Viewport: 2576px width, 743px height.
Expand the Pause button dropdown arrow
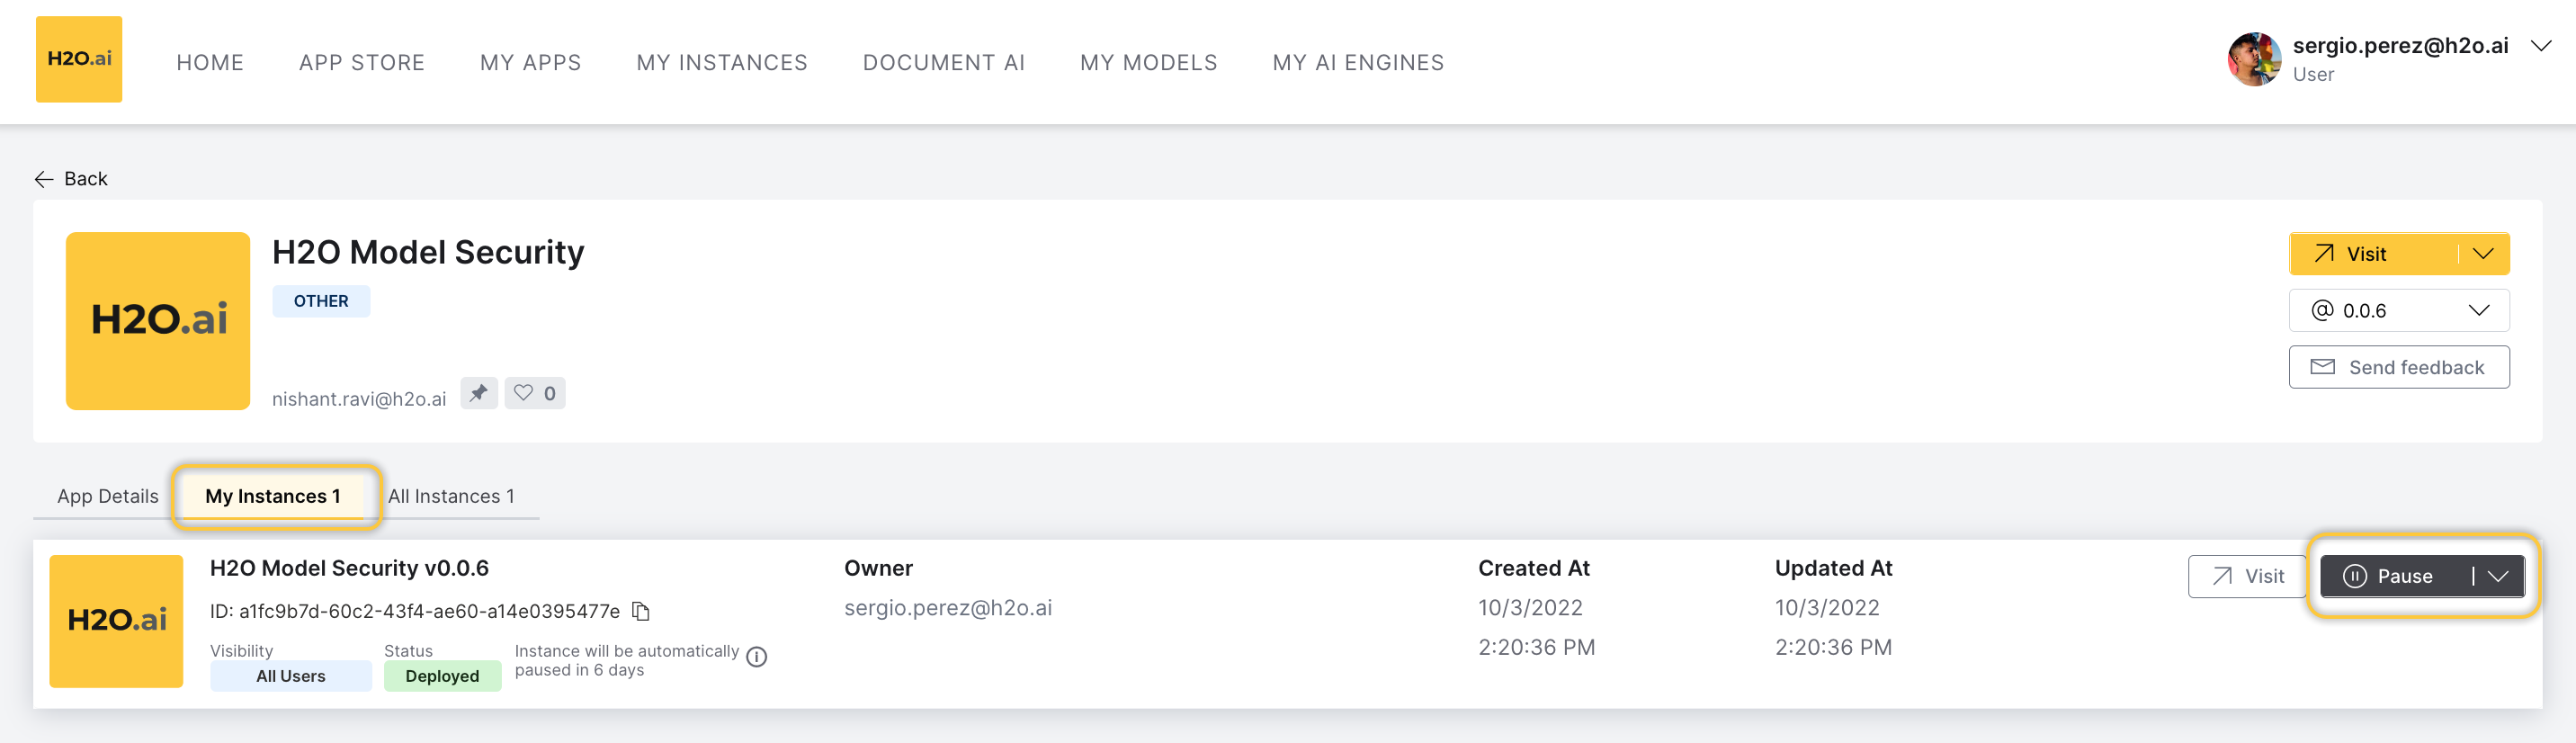(x=2497, y=576)
